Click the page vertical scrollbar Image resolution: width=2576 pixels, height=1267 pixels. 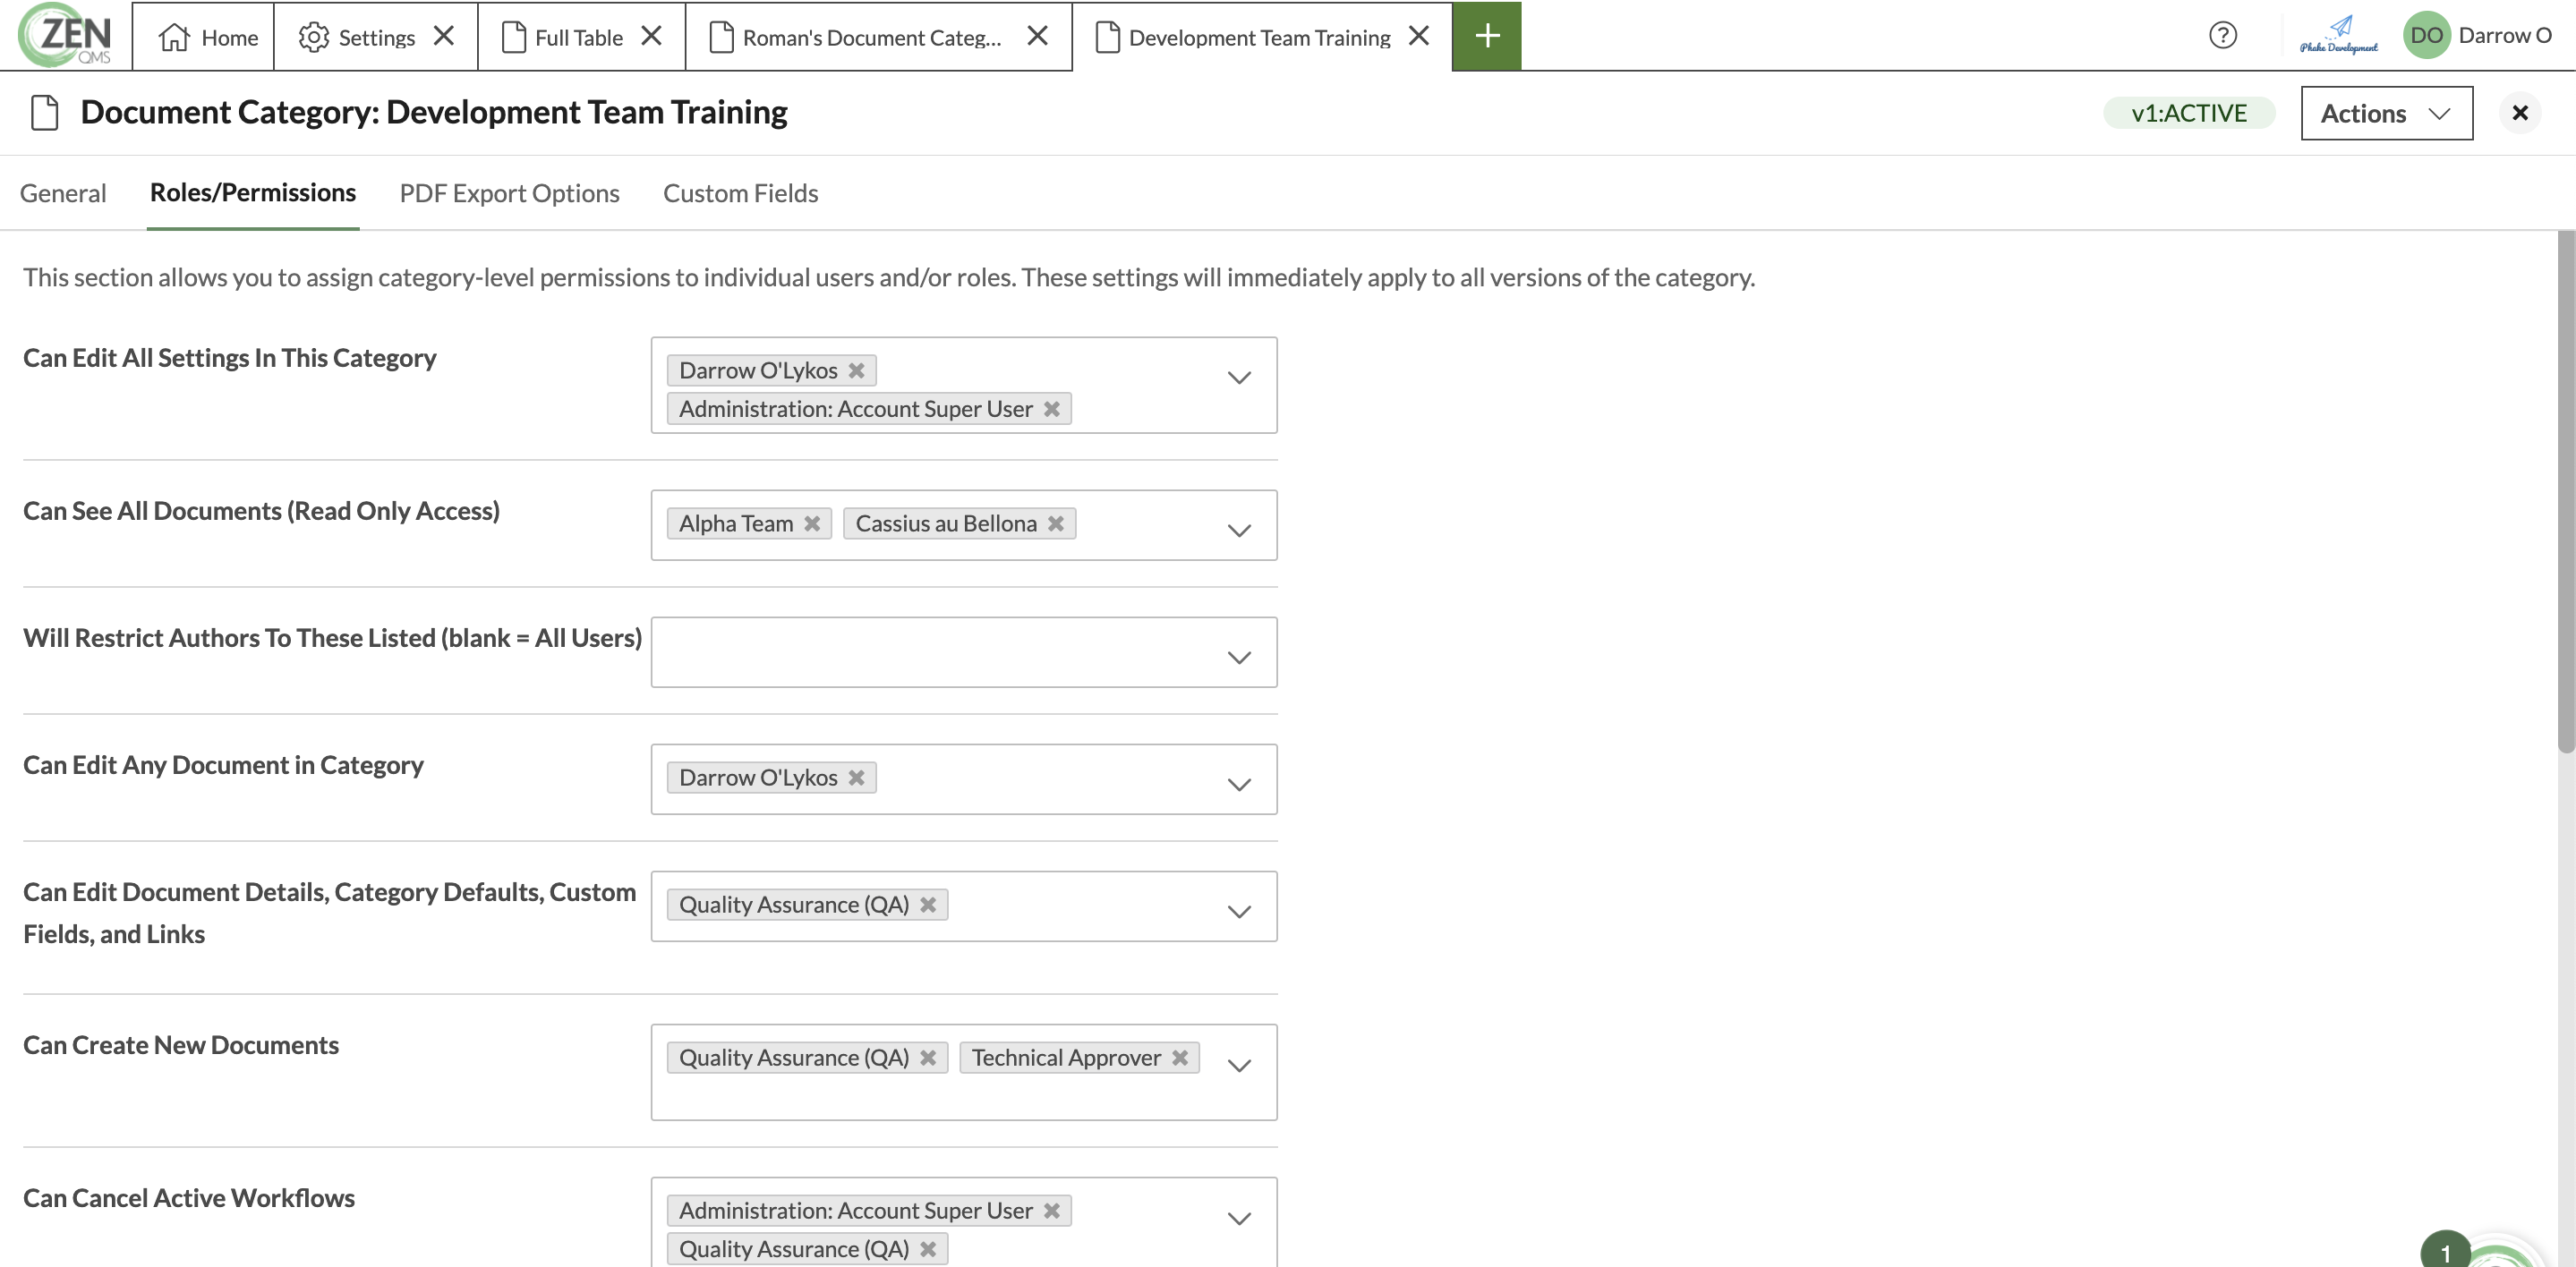2566,490
